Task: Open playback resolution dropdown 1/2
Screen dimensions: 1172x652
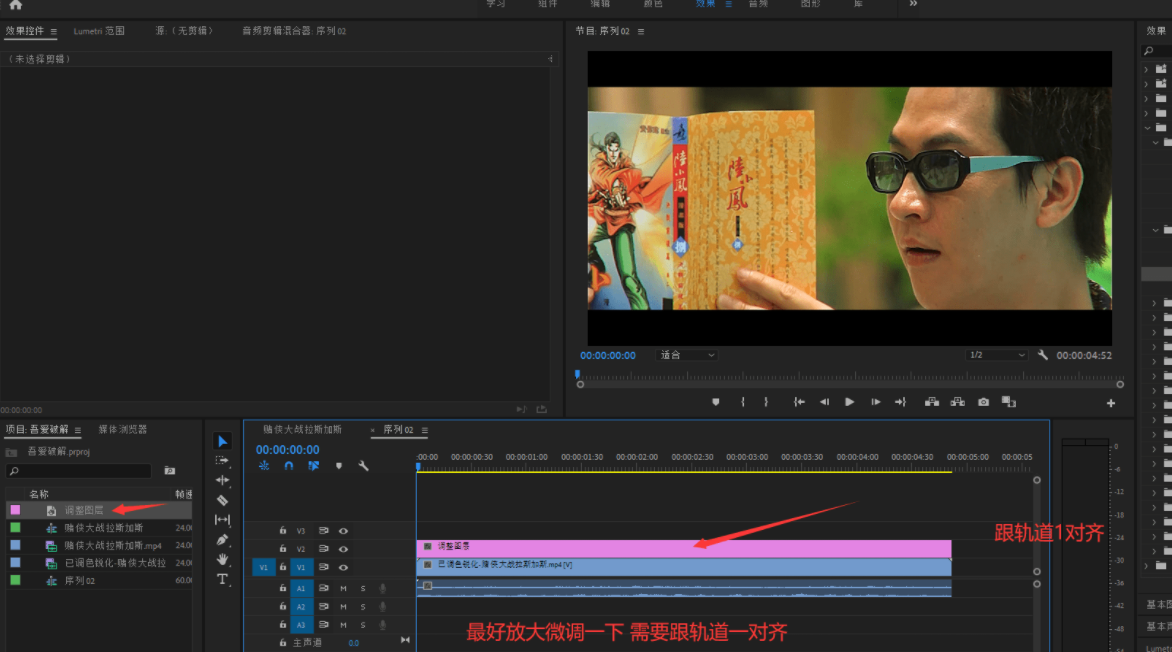Action: pos(996,355)
